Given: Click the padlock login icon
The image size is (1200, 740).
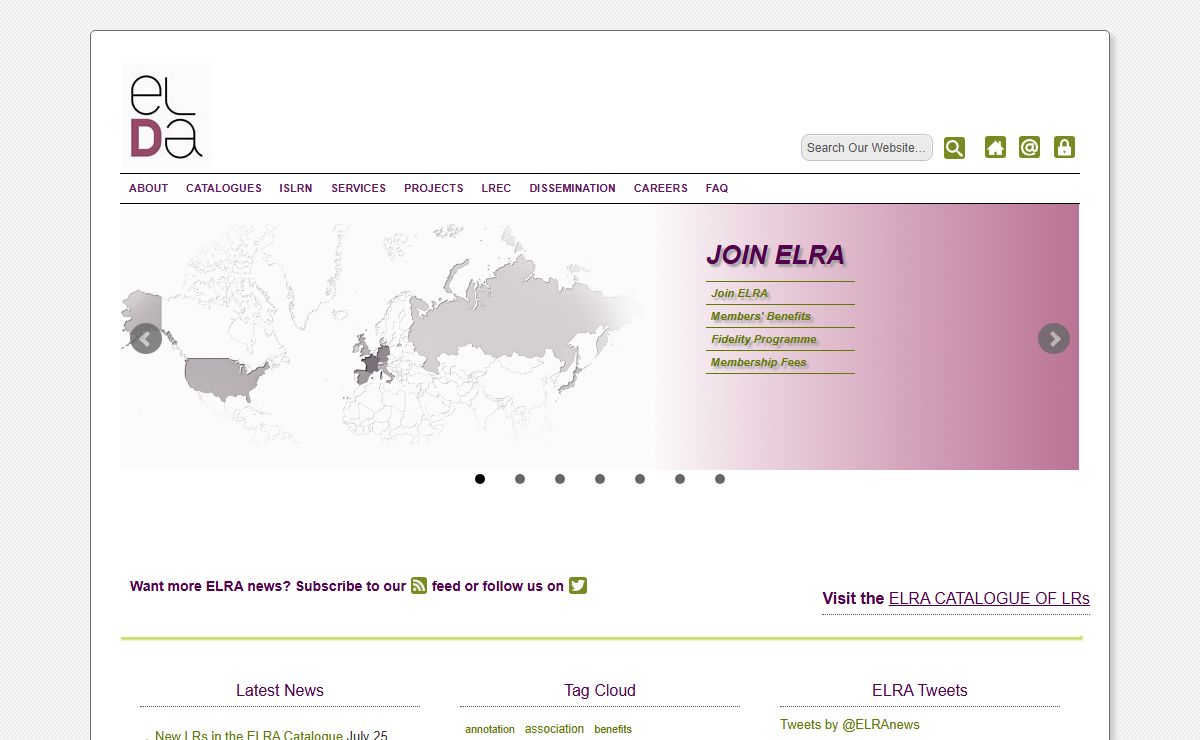Looking at the screenshot, I should pos(1064,148).
